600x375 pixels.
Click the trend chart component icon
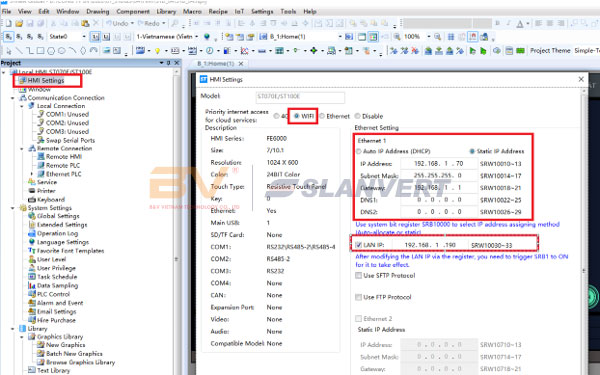244,51
